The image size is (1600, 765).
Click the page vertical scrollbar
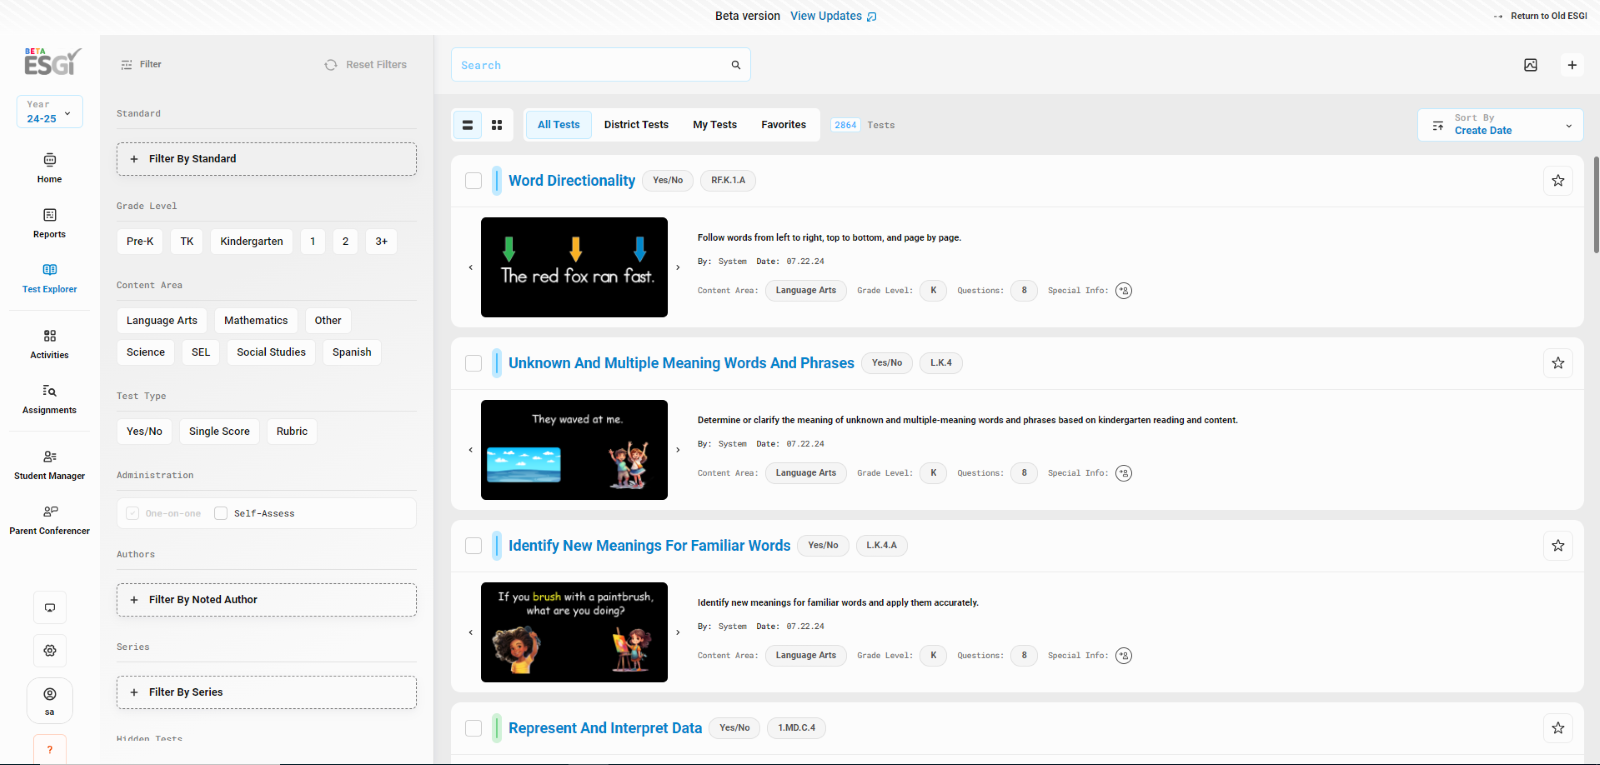click(x=1596, y=205)
